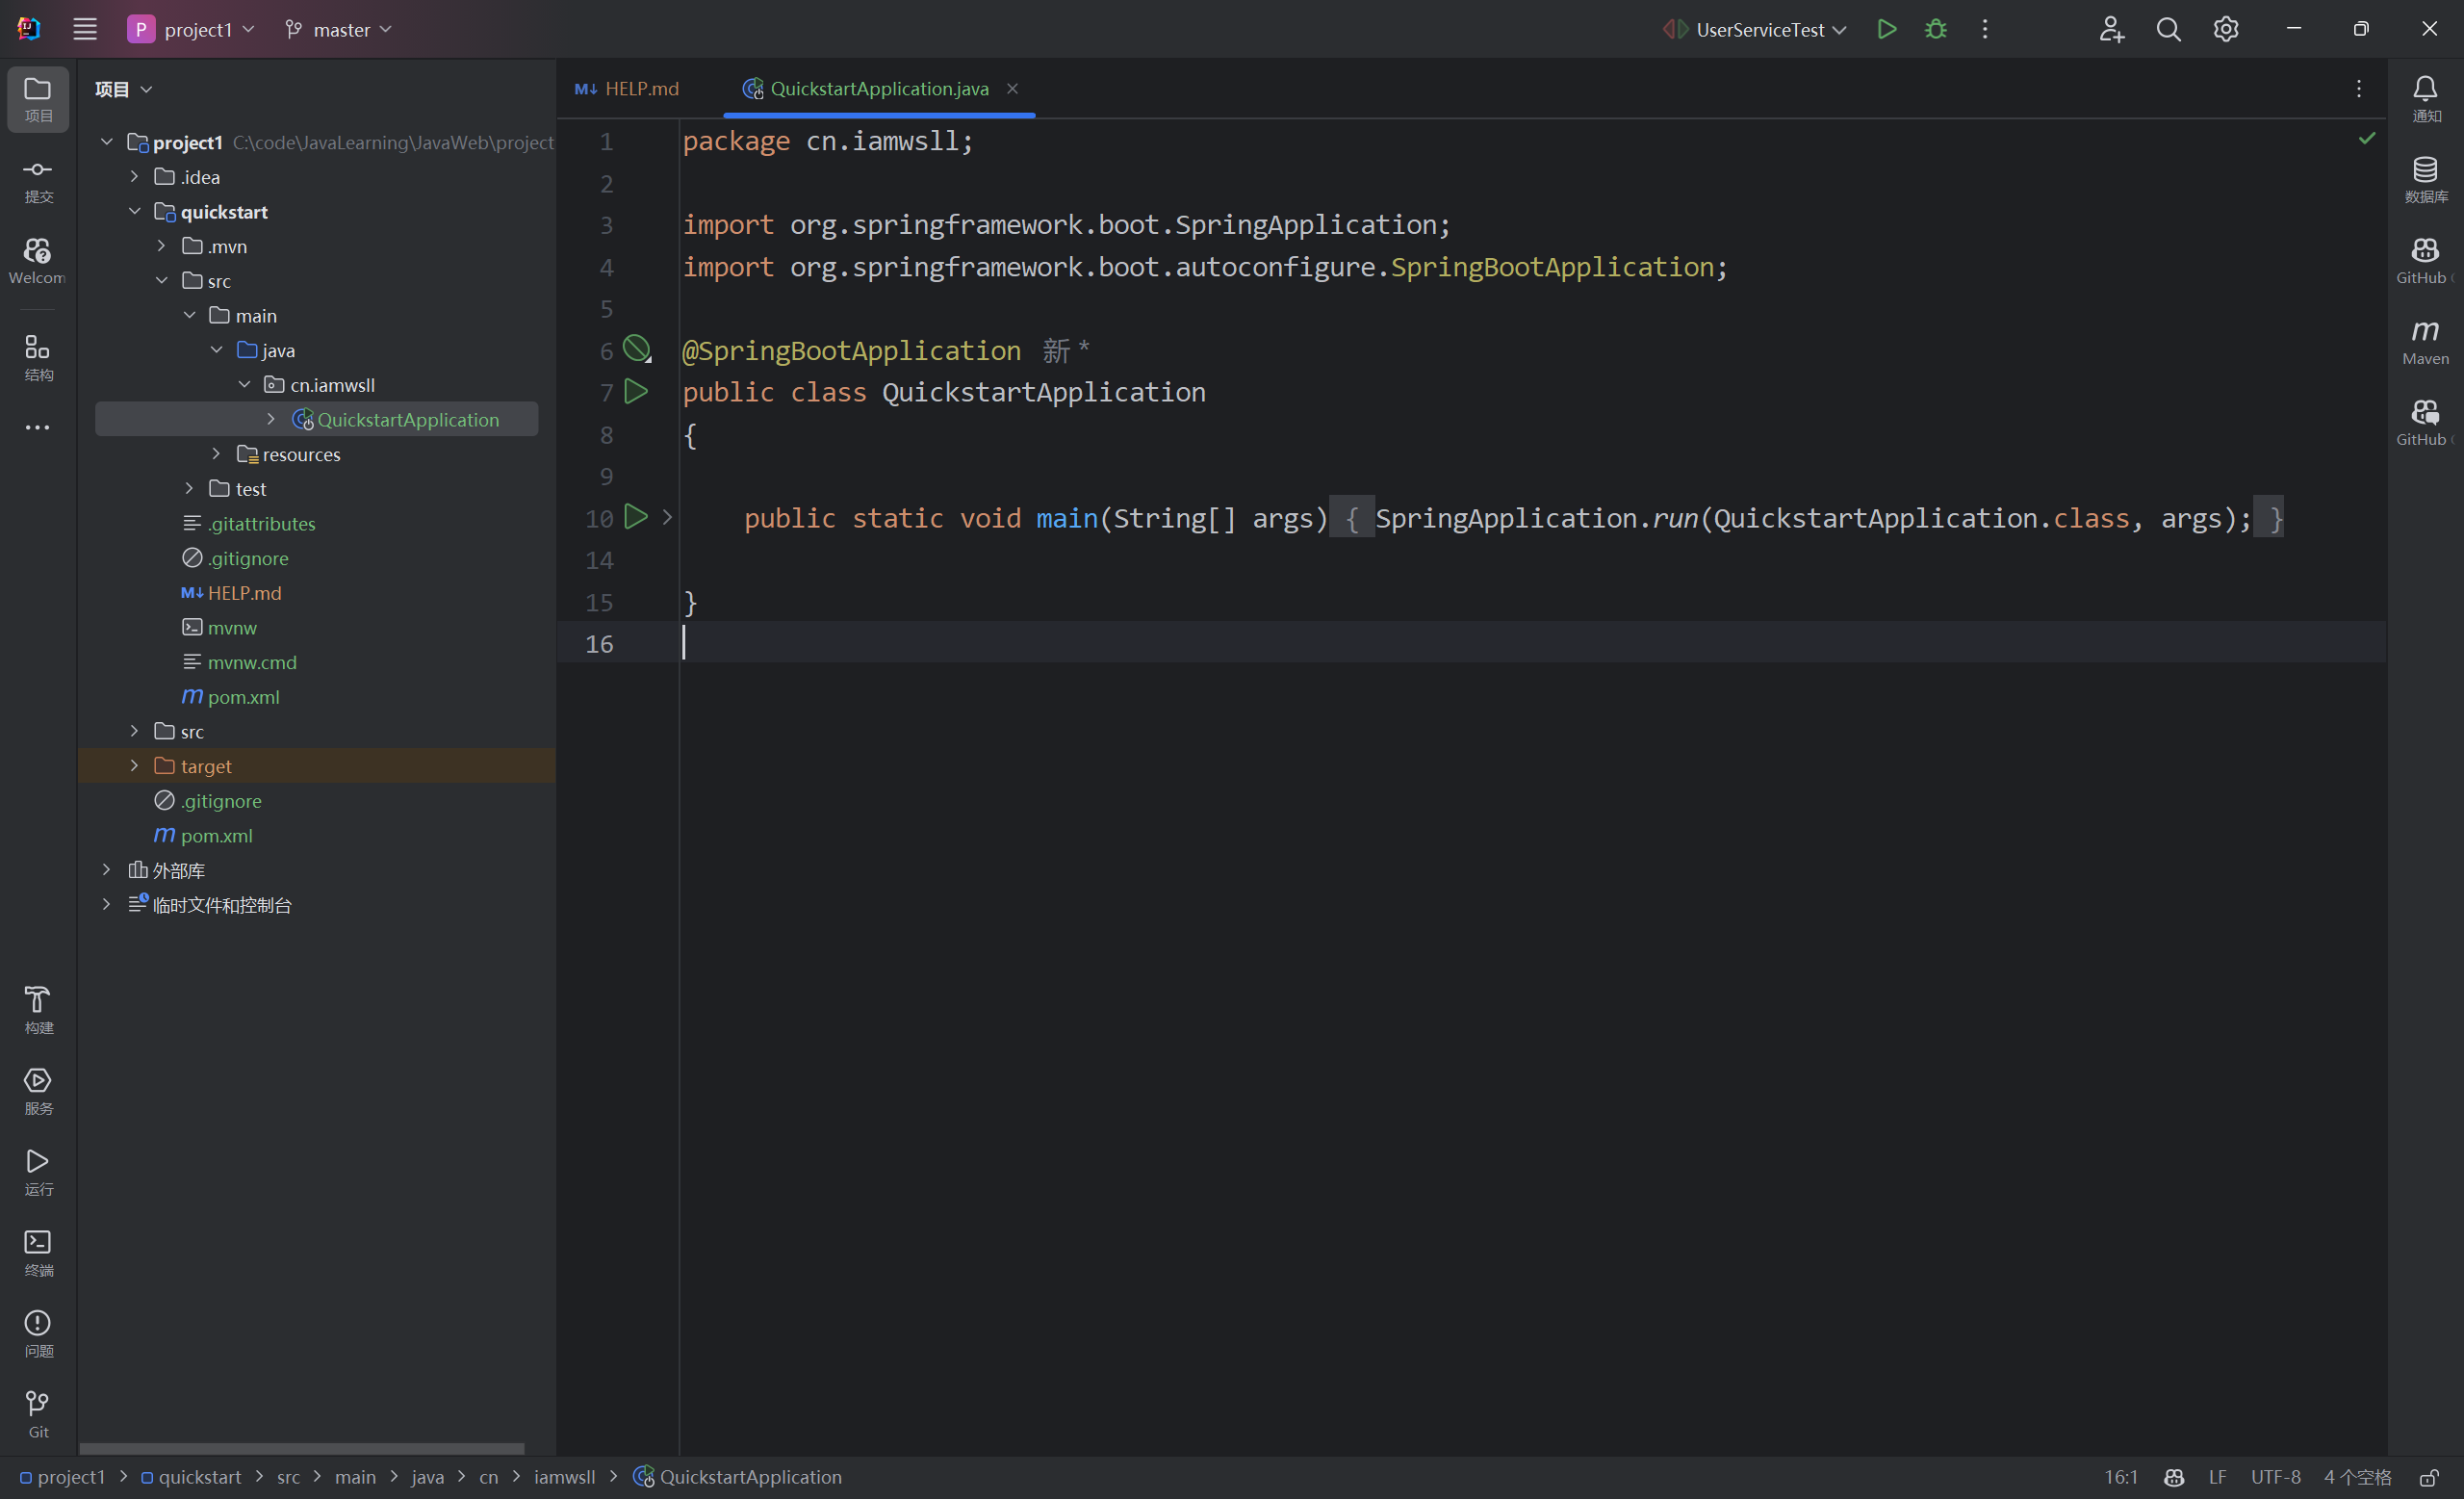Open the main hamburger menu
This screenshot has height=1500, width=2464.
click(85, 29)
